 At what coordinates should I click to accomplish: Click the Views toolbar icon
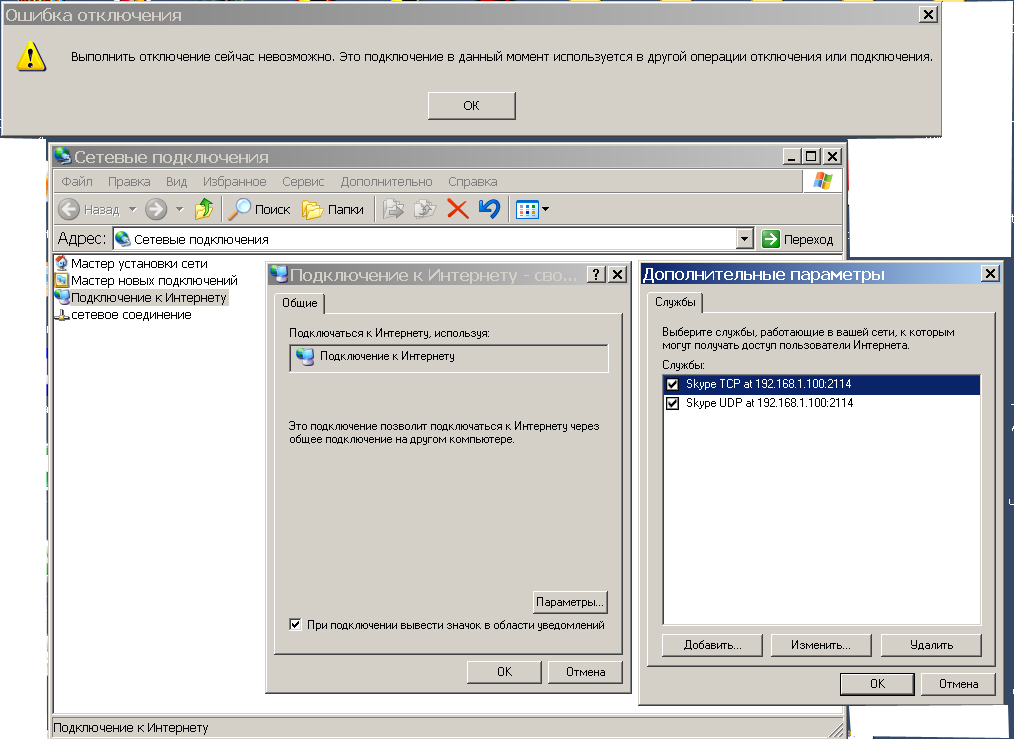(x=527, y=209)
